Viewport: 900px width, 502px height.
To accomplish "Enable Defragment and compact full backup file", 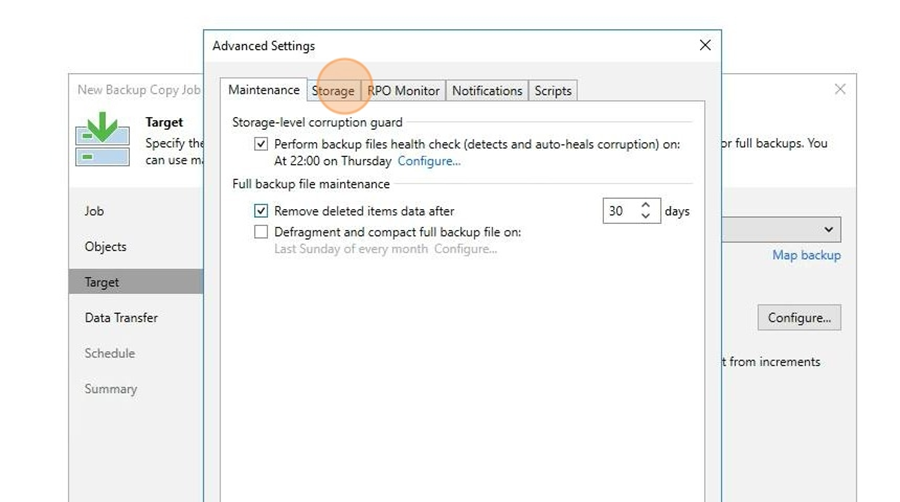I will (x=261, y=232).
